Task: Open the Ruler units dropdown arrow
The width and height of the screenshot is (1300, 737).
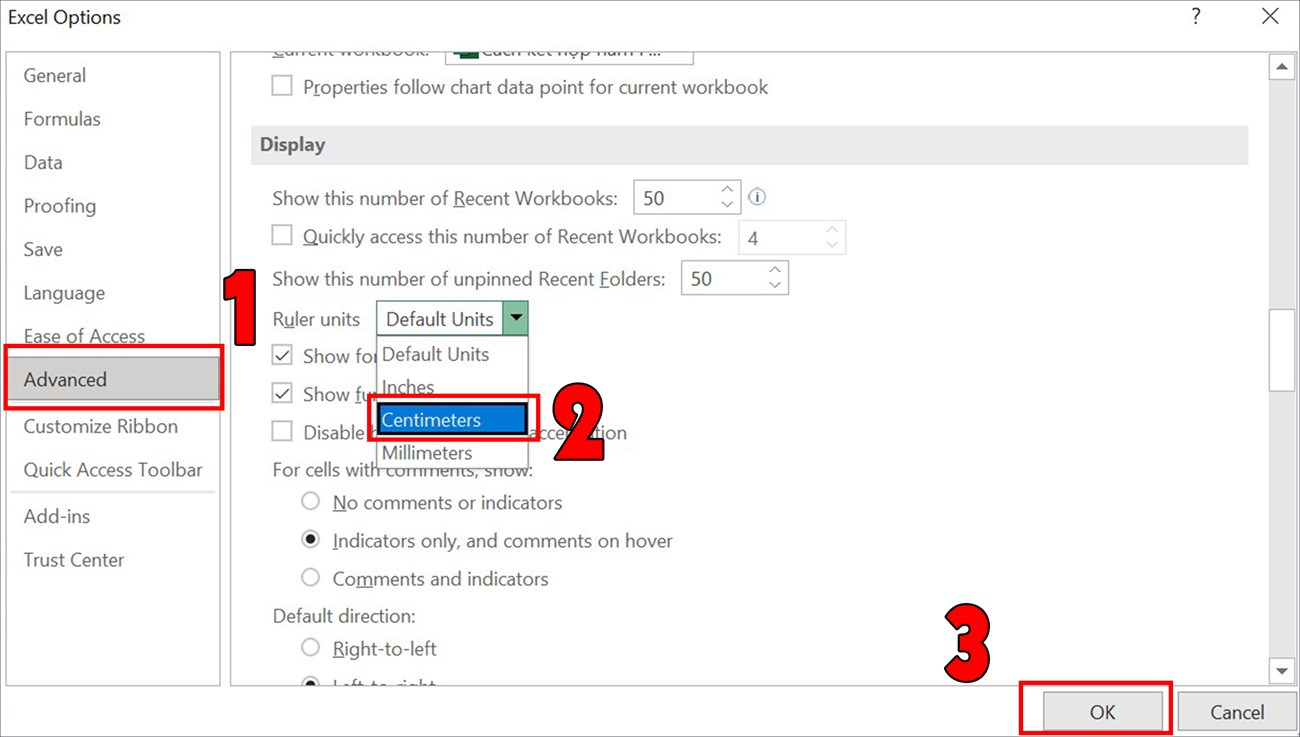Action: point(517,318)
